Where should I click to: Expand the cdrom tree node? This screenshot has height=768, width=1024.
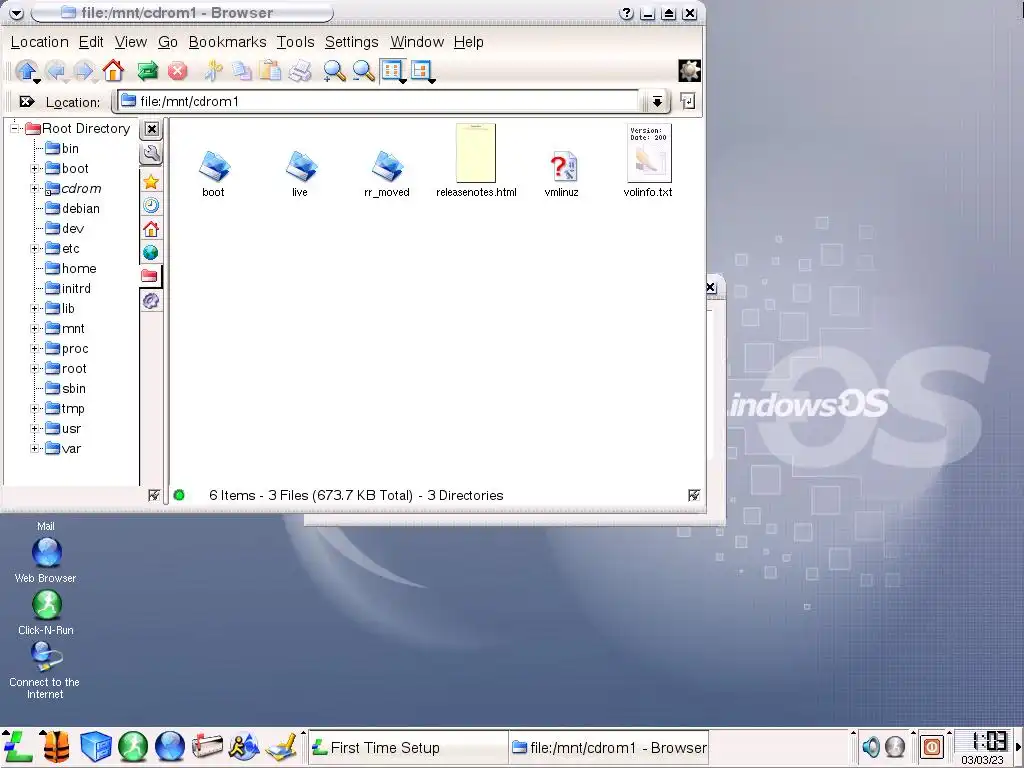(35, 189)
